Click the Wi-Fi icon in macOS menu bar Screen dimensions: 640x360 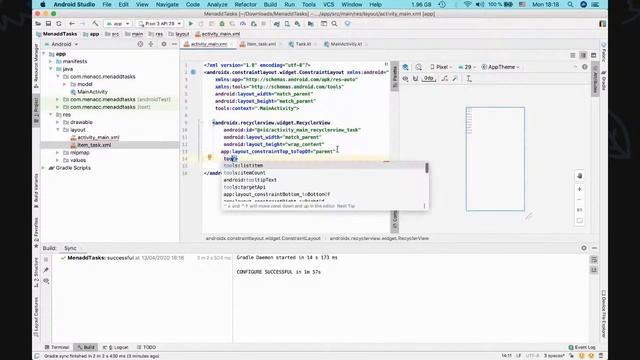coord(467,4)
